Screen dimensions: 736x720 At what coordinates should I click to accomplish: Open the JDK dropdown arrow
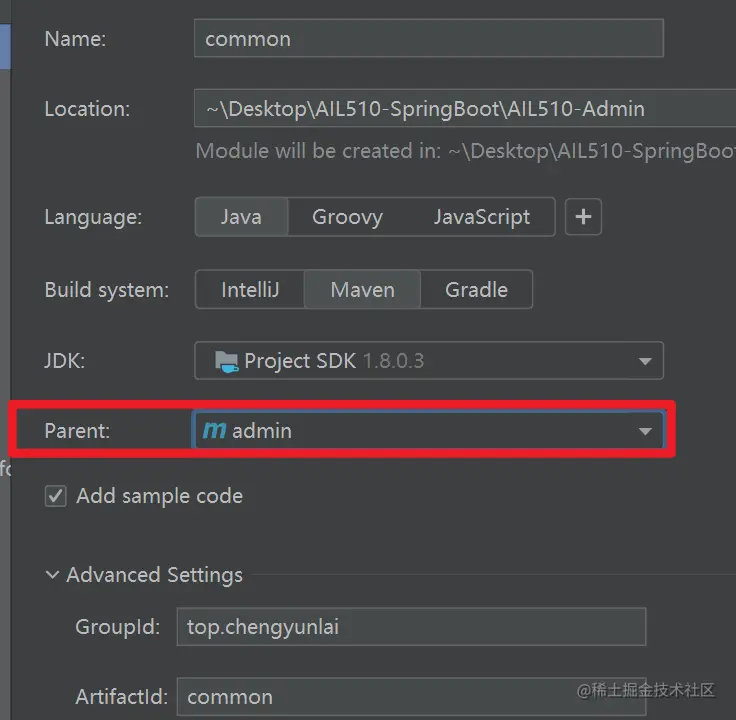pos(645,361)
